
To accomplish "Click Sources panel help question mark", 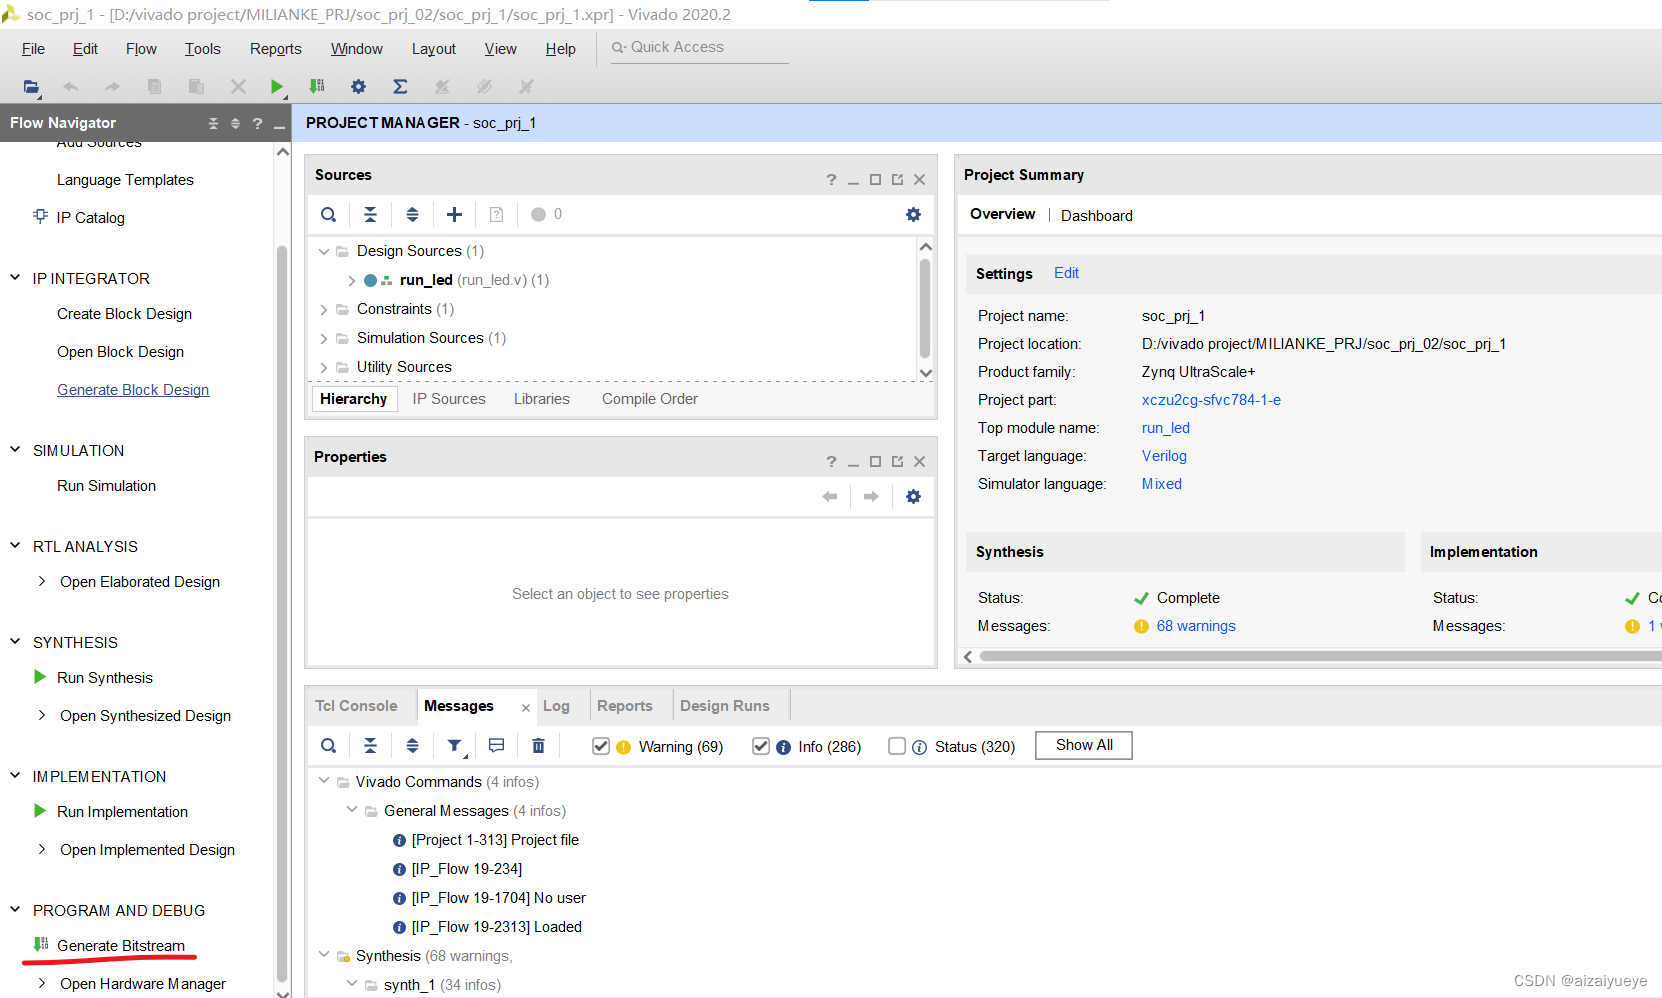I will 831,180.
